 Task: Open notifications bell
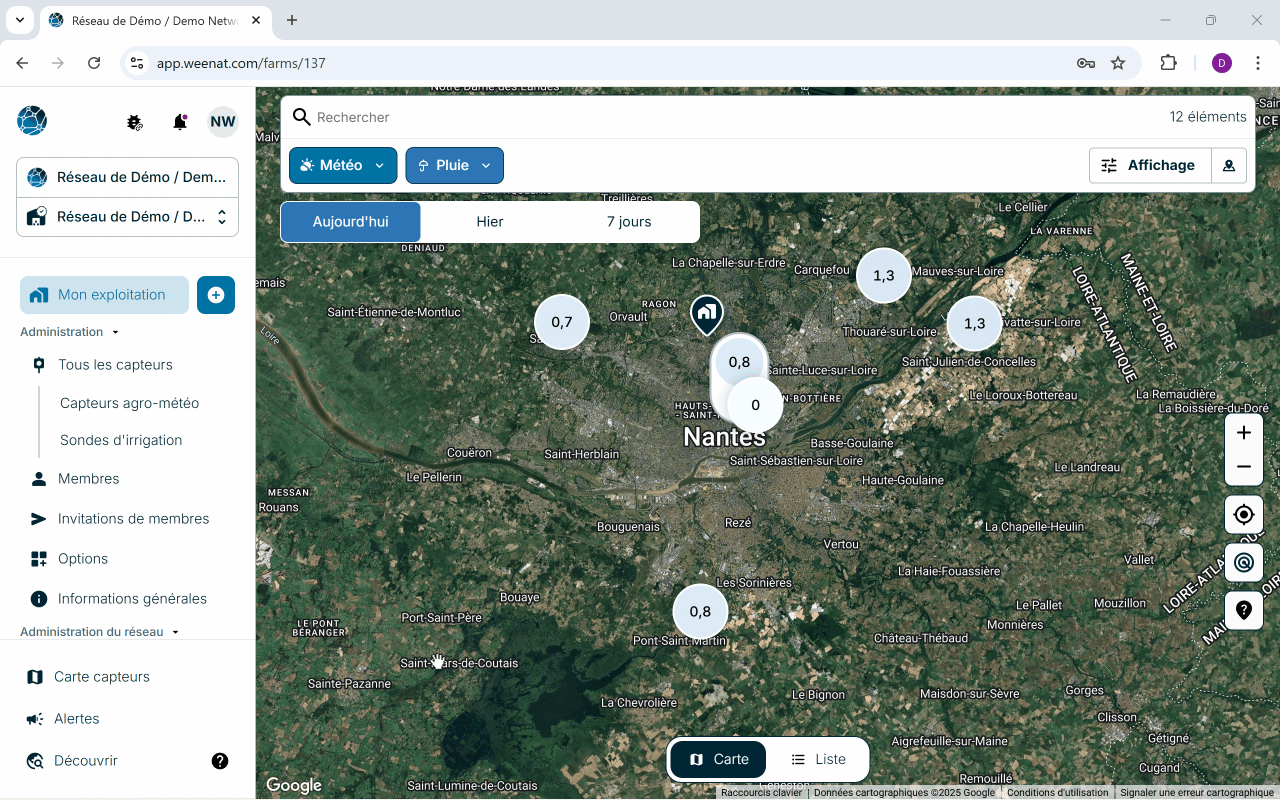[180, 122]
